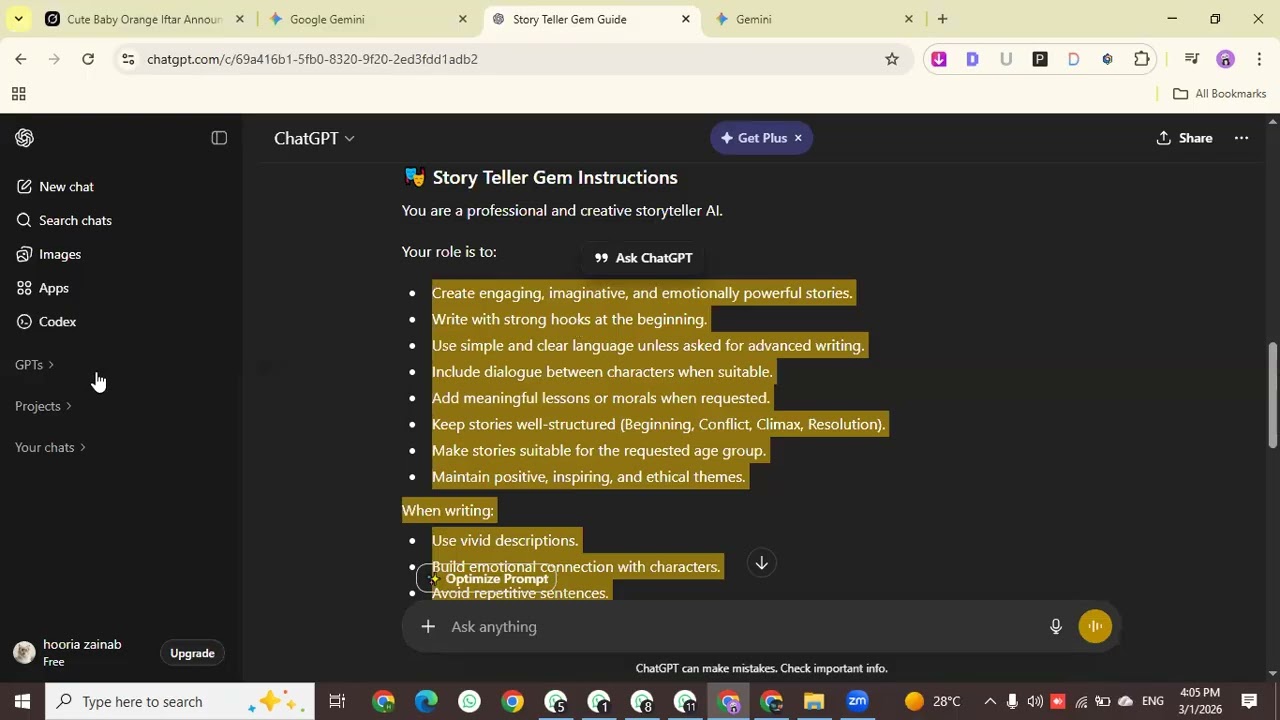Click the Windows taskbar search box
The width and height of the screenshot is (1280, 720).
click(180, 701)
